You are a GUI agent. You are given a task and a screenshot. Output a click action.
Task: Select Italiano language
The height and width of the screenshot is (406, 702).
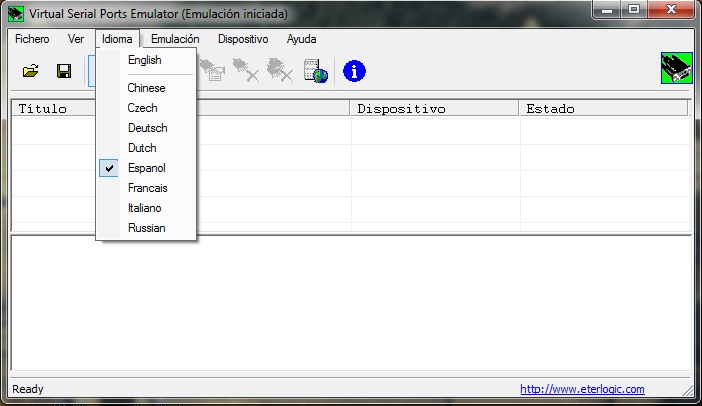click(x=146, y=208)
